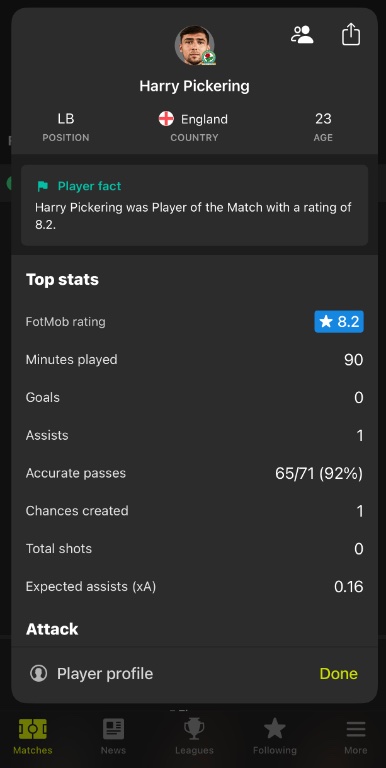Viewport: 386px width, 768px height.
Task: Tap the Attack section heading
Action: 52,629
